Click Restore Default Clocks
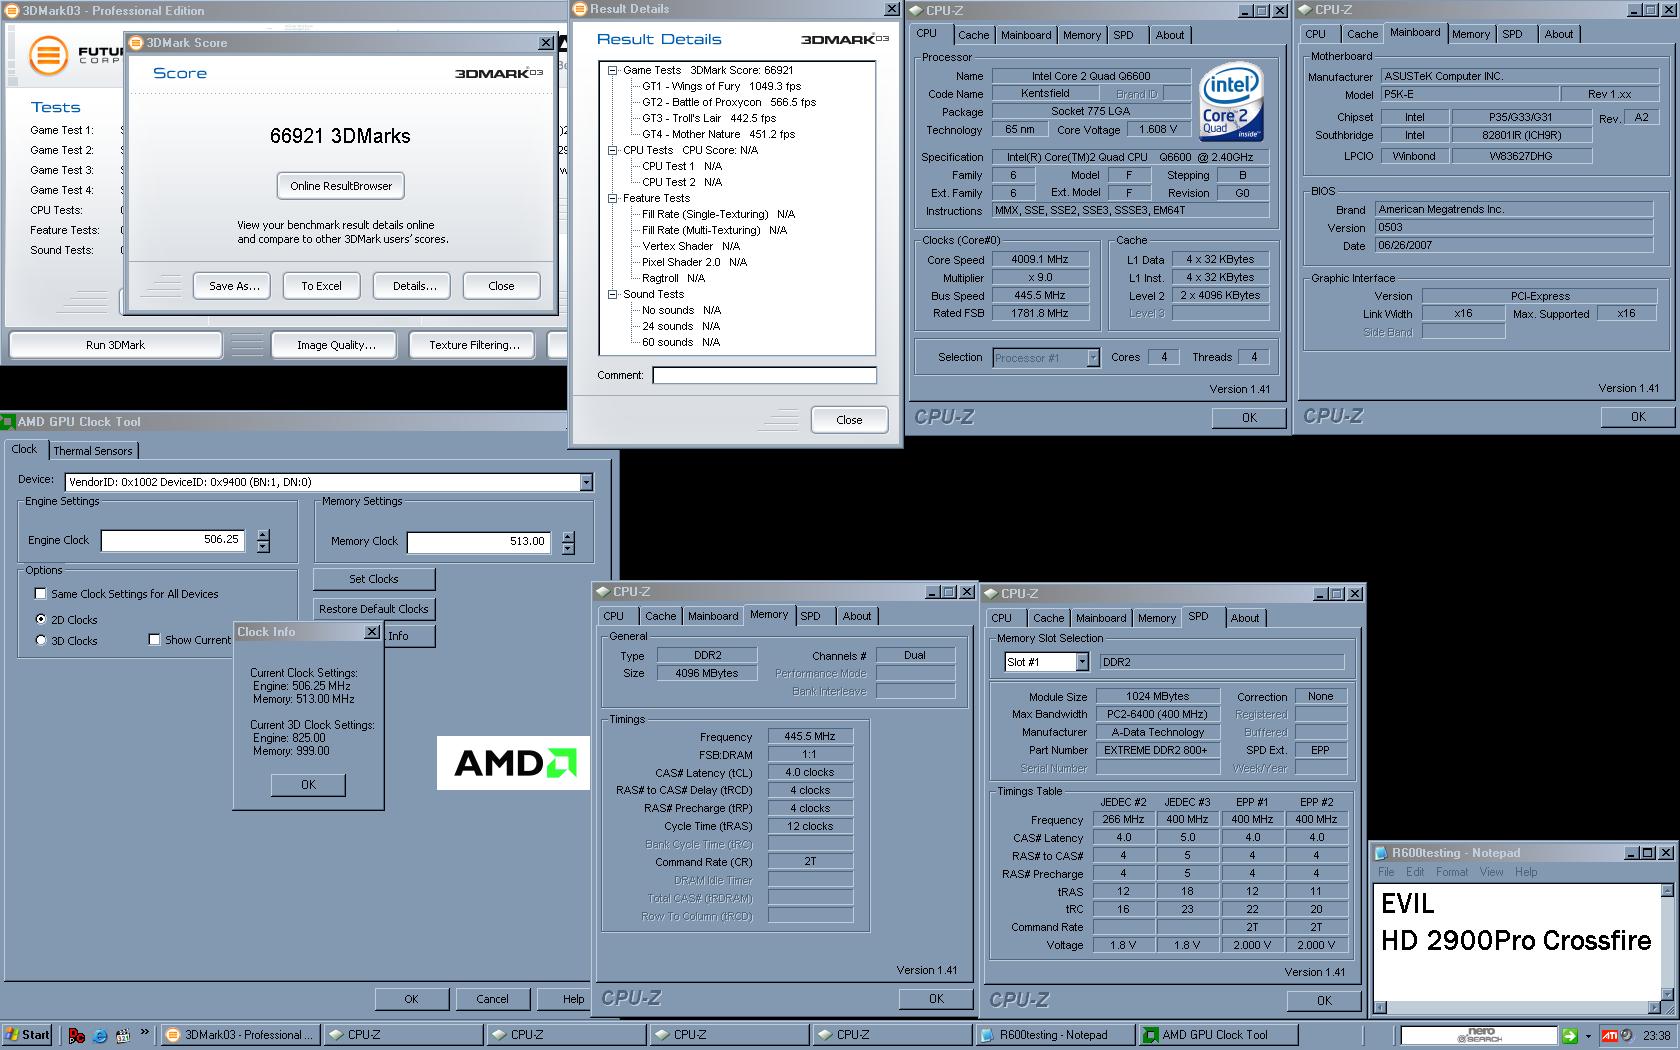The width and height of the screenshot is (1680, 1050). pyautogui.click(x=374, y=609)
